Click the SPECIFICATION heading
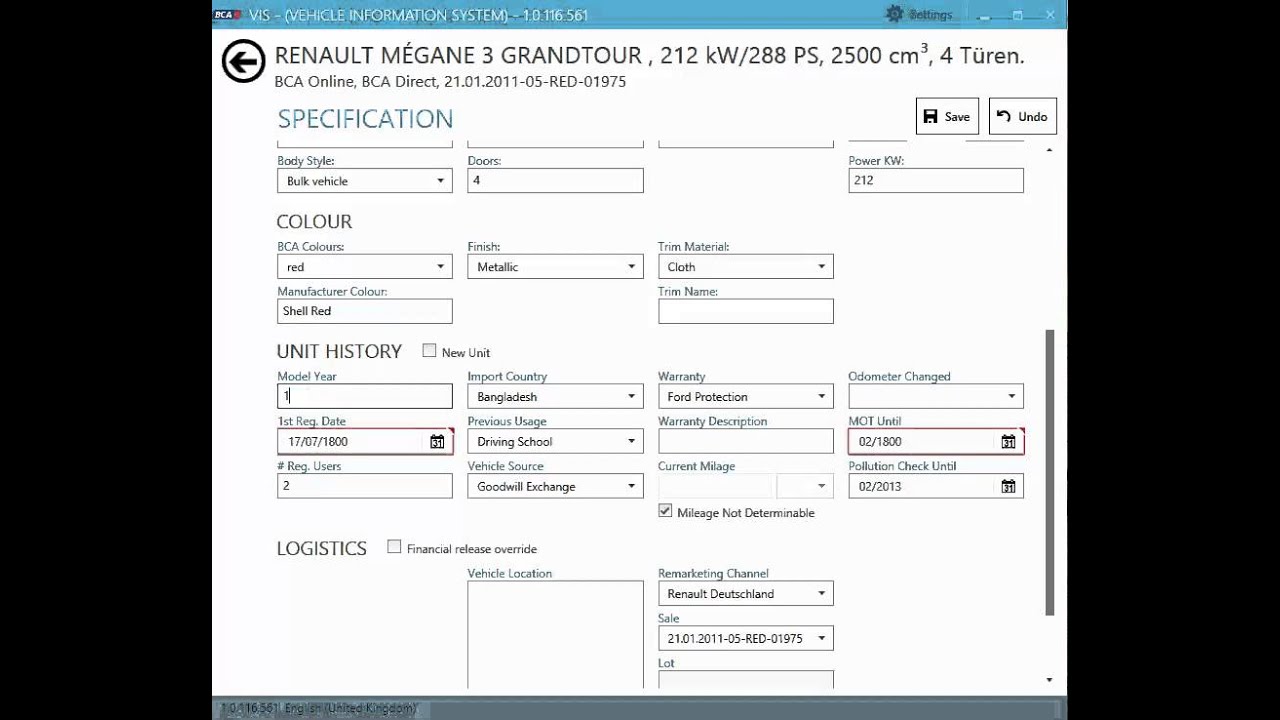Screen dimensions: 1280x720 tap(365, 119)
